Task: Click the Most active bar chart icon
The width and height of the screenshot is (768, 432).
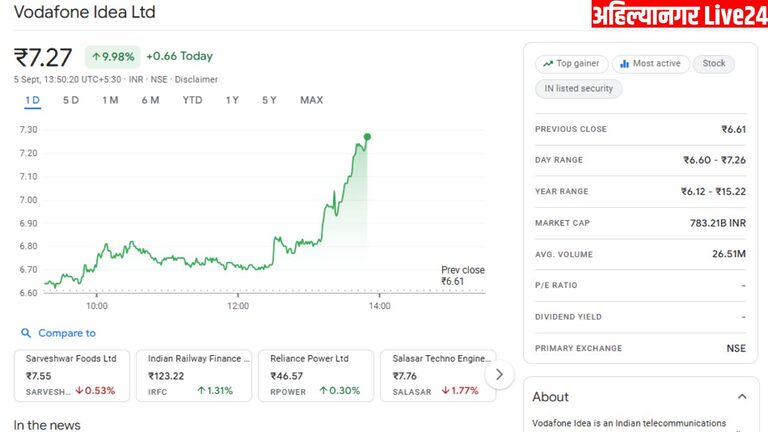Action: pyautogui.click(x=624, y=64)
